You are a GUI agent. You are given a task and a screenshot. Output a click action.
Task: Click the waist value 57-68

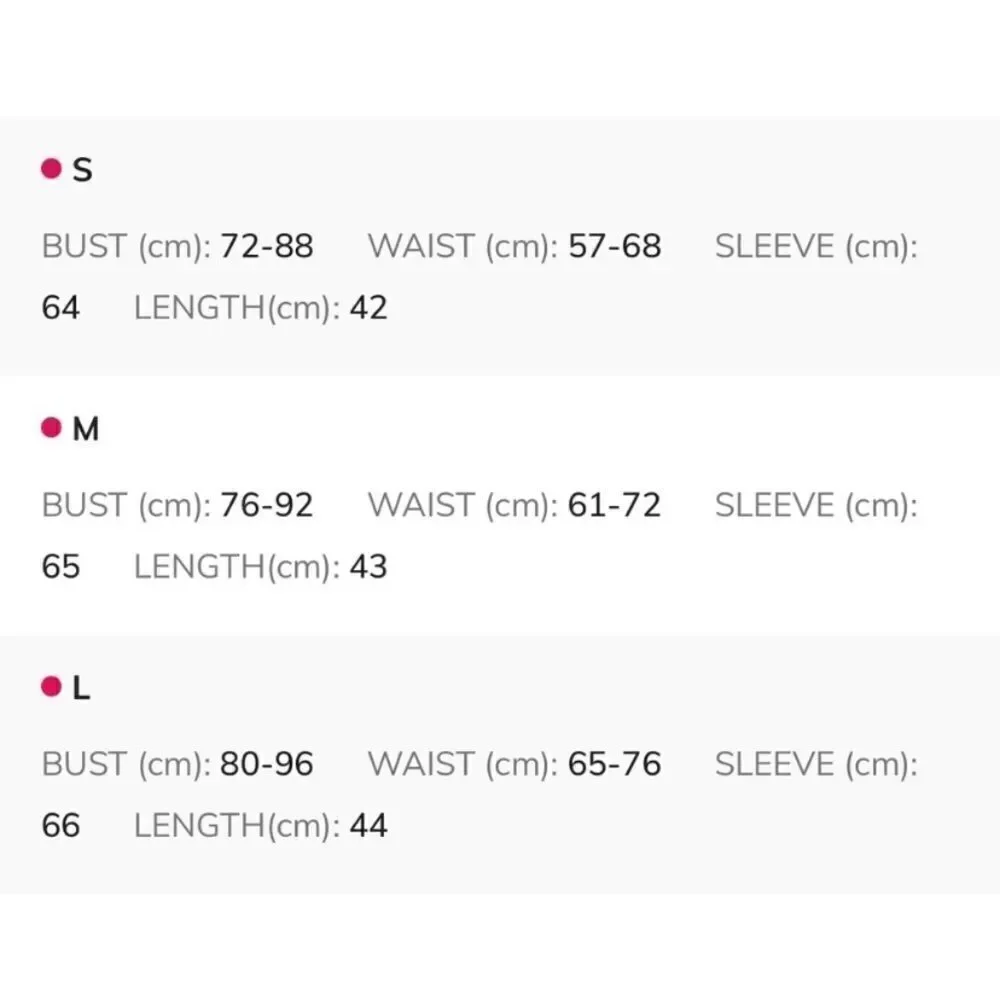click(614, 246)
